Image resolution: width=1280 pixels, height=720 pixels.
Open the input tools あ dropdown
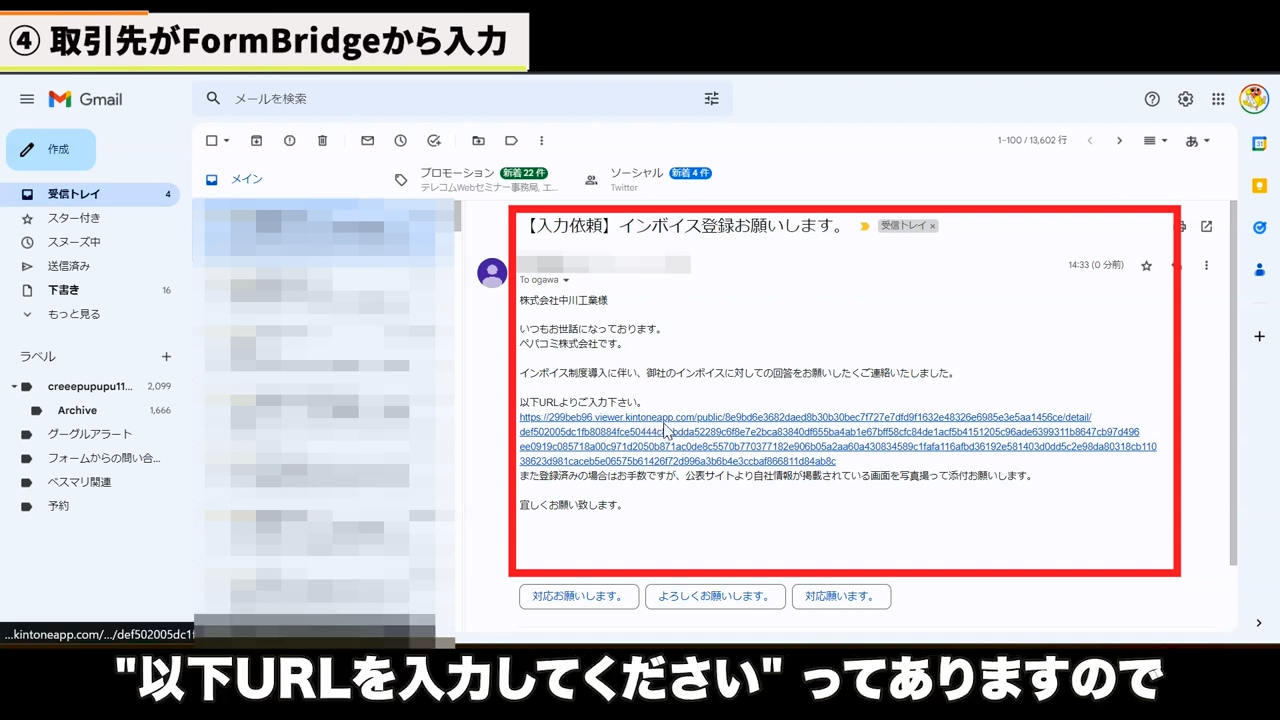coord(1197,141)
